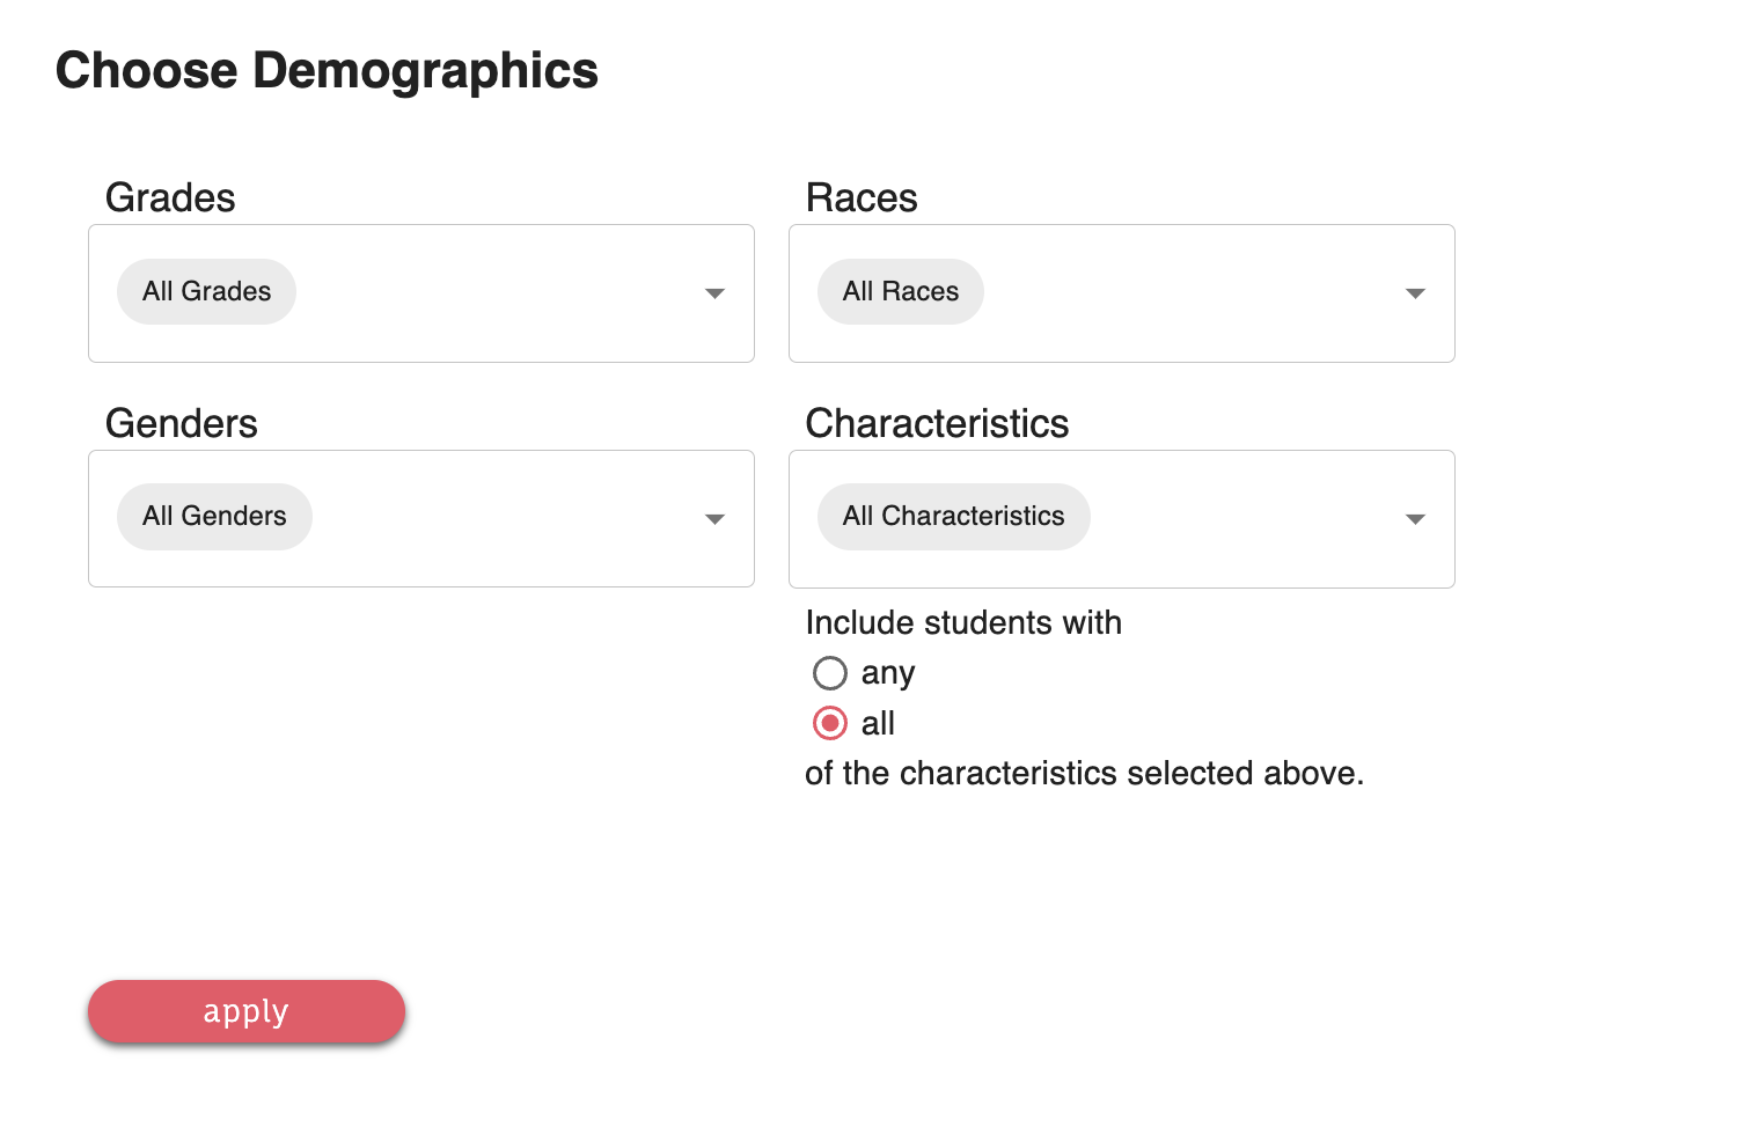Click the Grades dropdown arrow
This screenshot has height=1134, width=1754.
(714, 293)
